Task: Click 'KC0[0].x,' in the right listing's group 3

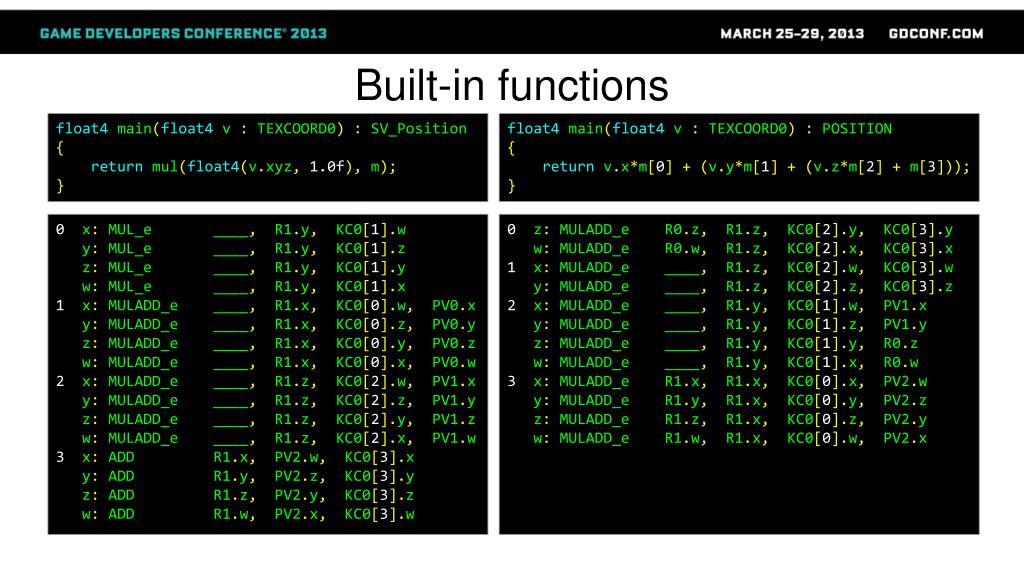Action: pyautogui.click(x=826, y=381)
